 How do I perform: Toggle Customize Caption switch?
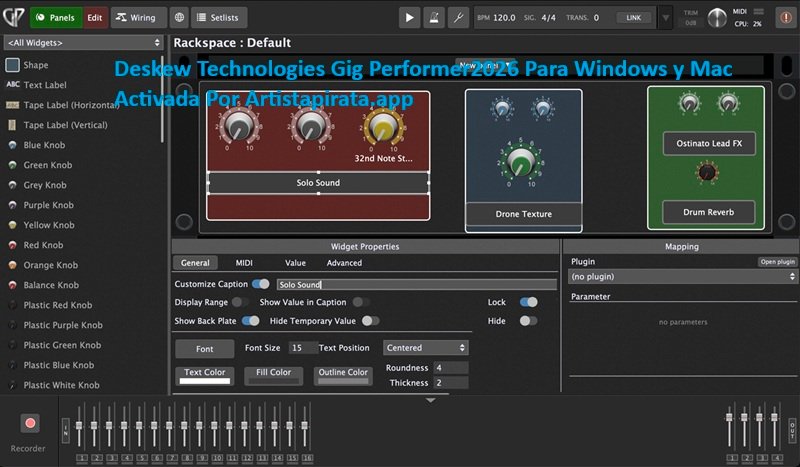coord(261,284)
